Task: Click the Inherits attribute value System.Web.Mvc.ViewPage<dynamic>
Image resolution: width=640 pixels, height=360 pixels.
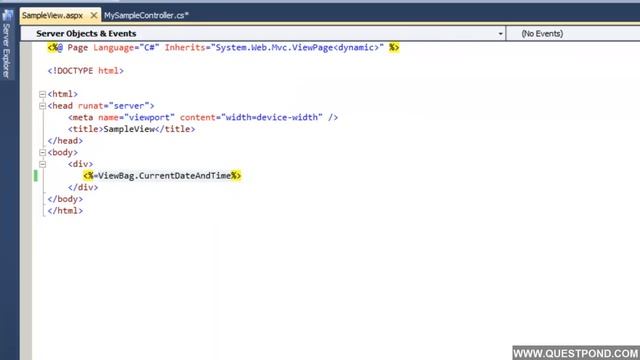Action: [297, 48]
